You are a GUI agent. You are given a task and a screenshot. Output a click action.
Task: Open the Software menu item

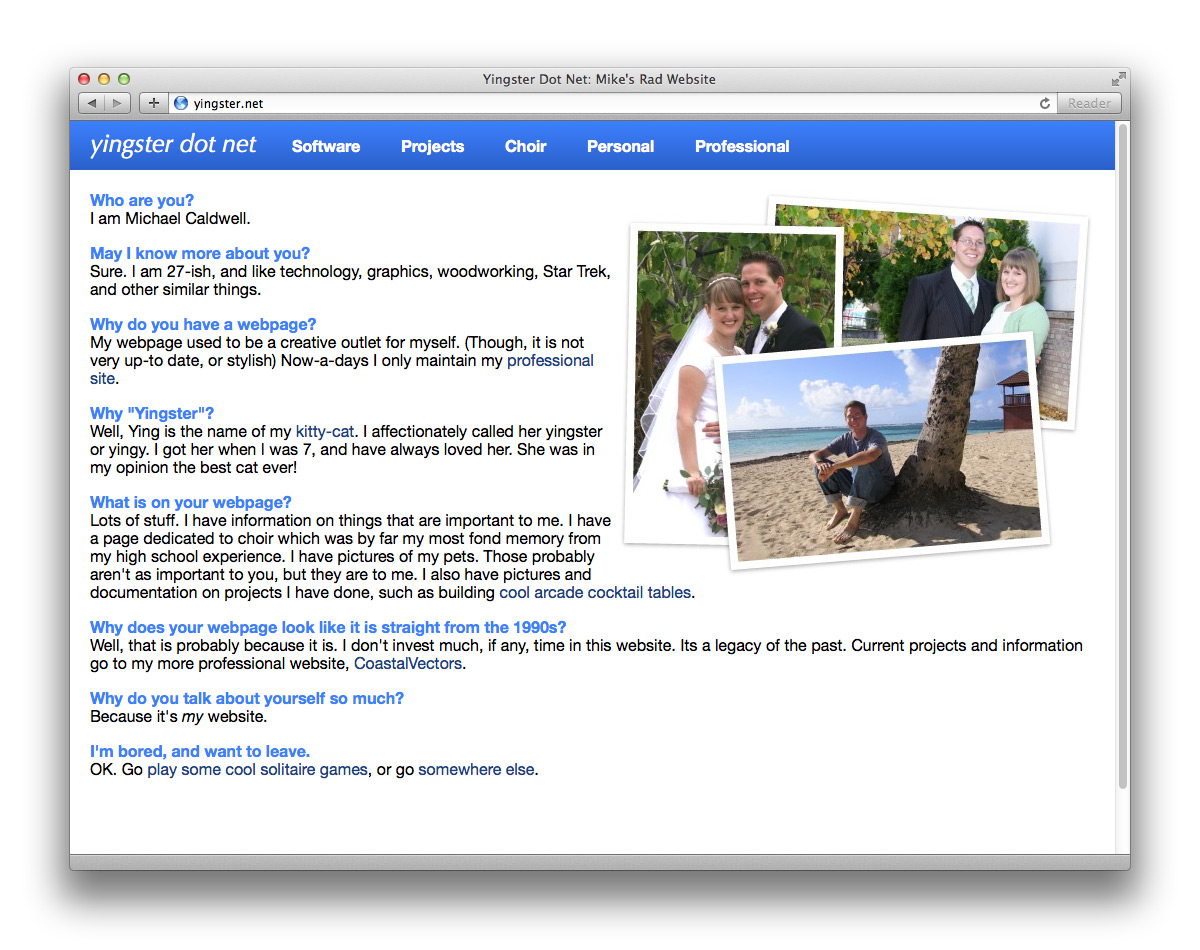[x=325, y=146]
